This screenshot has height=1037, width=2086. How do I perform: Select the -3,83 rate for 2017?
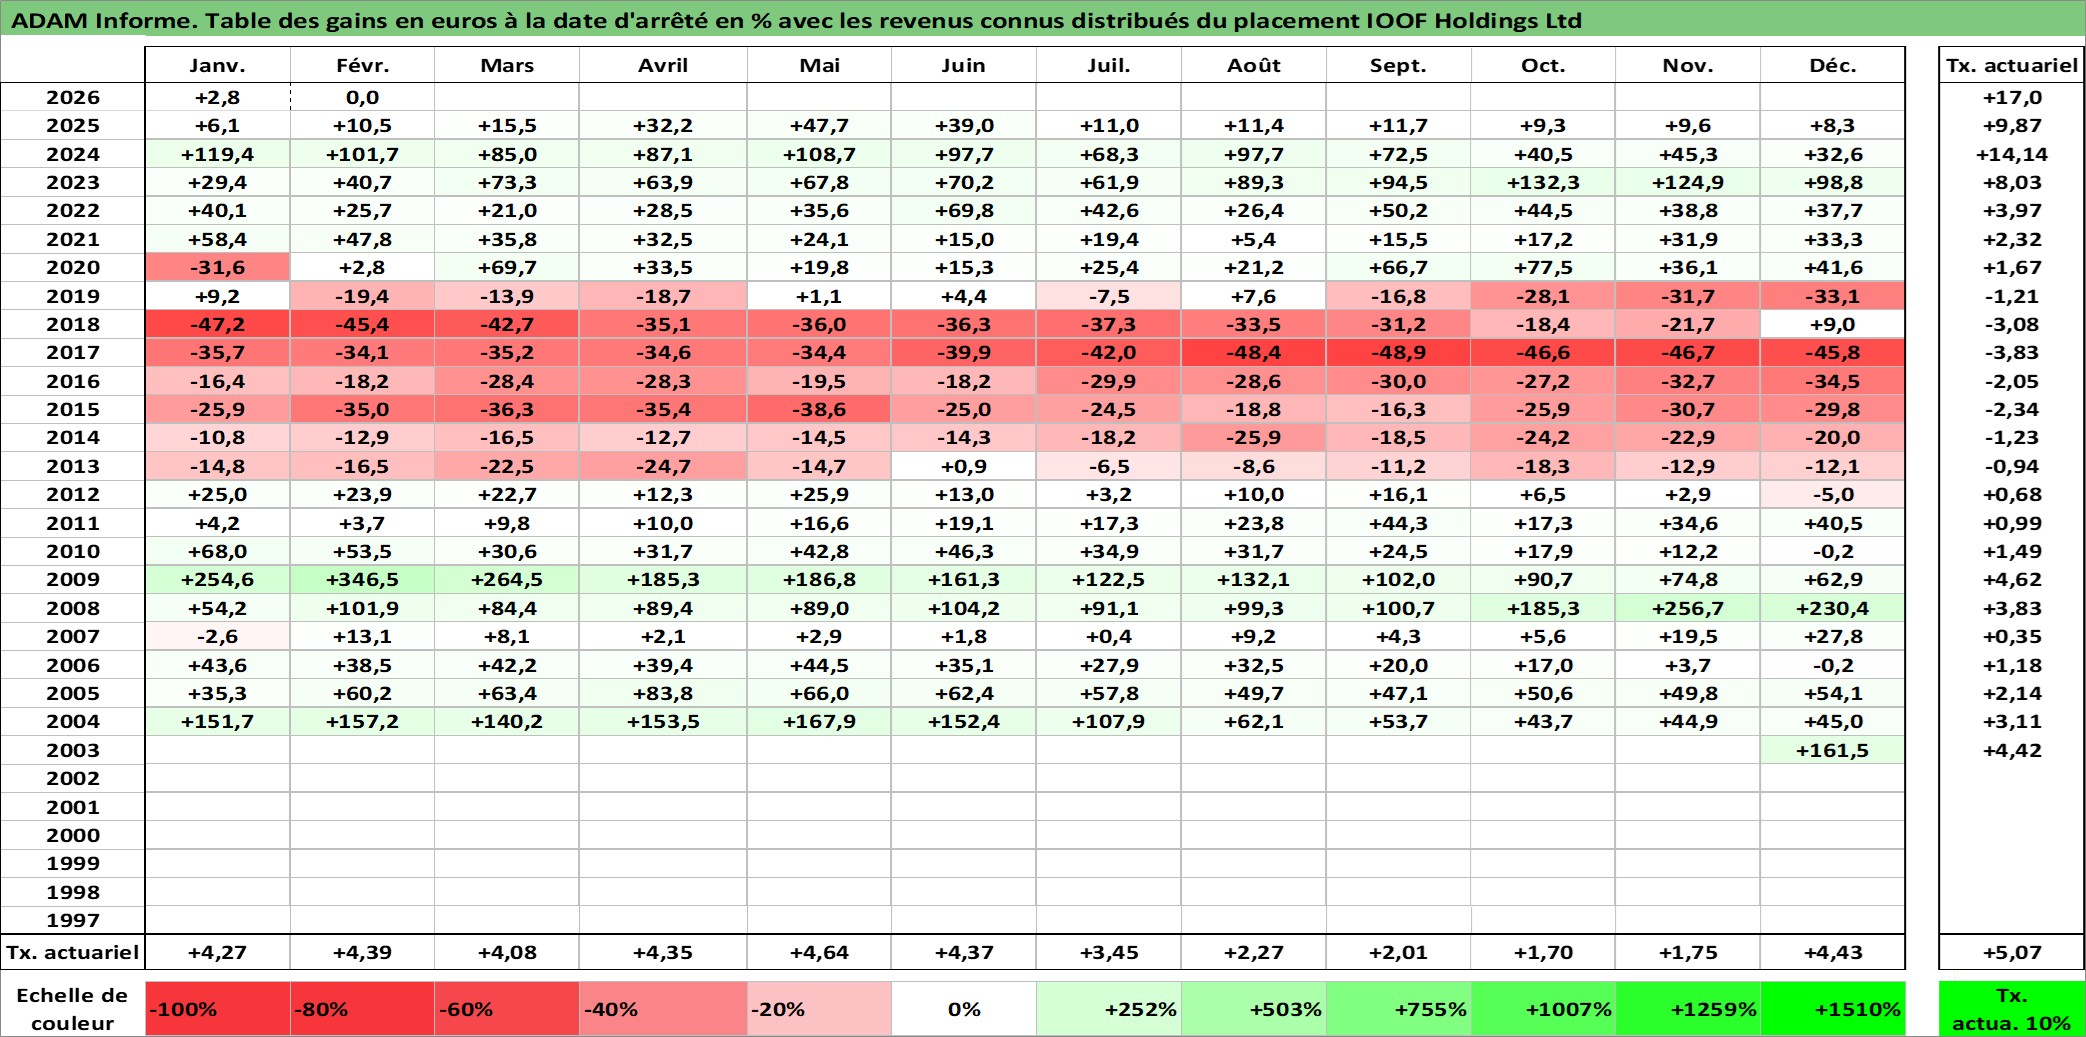tap(2012, 352)
